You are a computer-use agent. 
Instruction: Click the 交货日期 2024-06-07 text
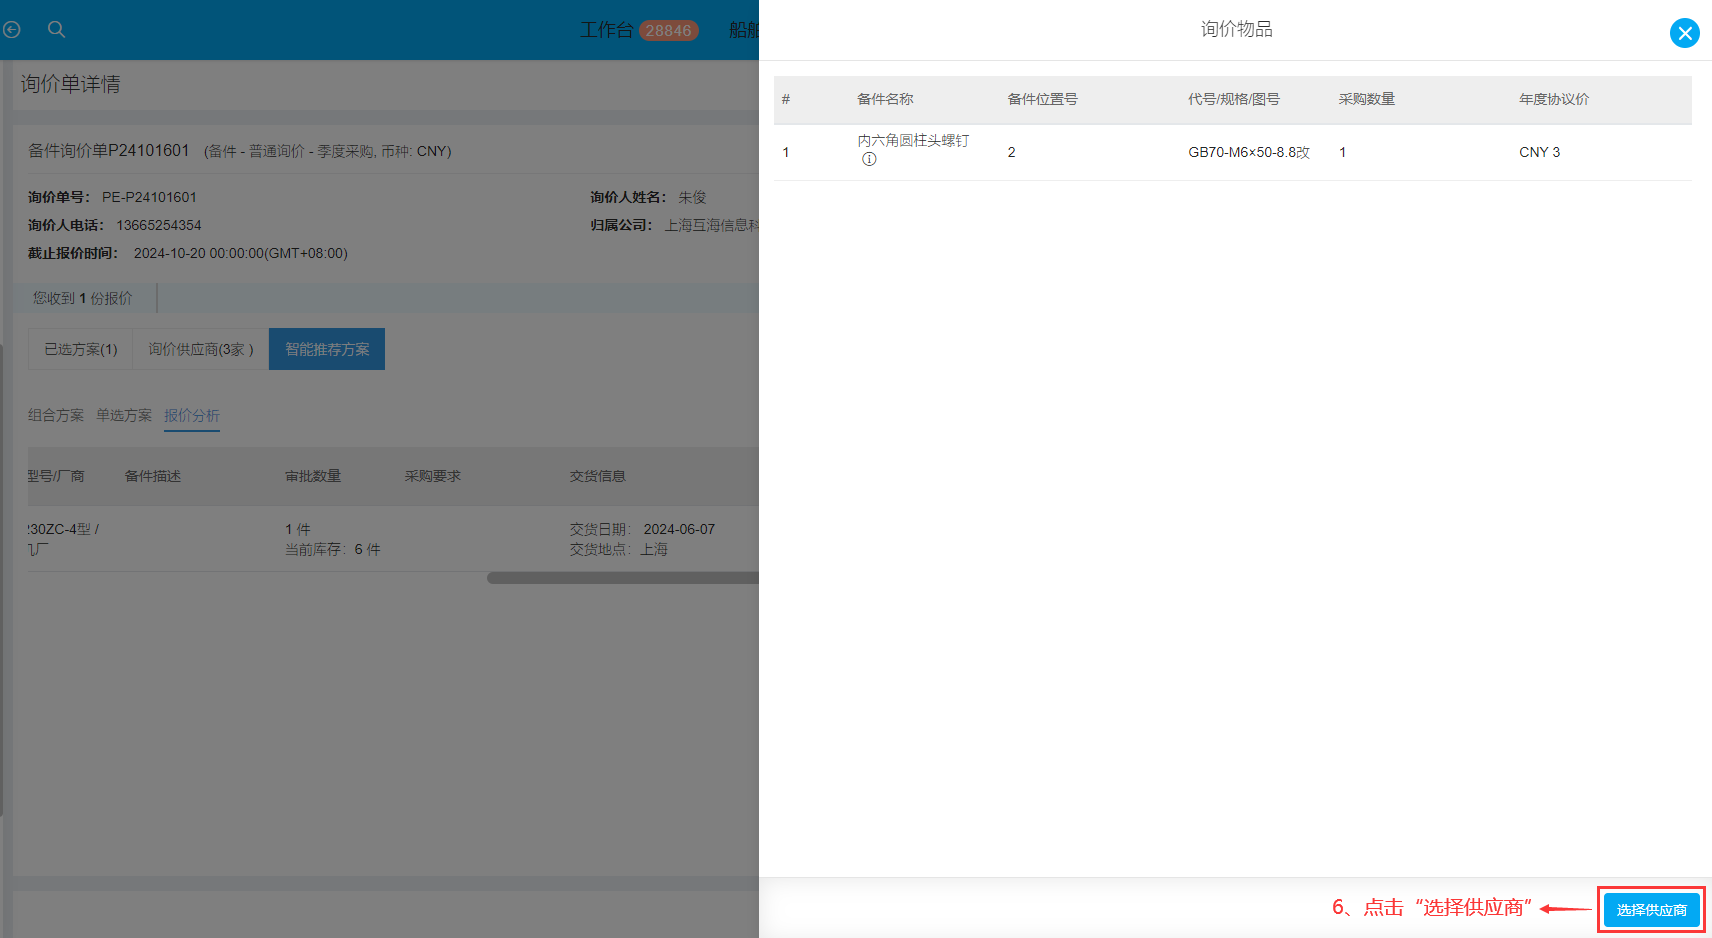tap(642, 529)
